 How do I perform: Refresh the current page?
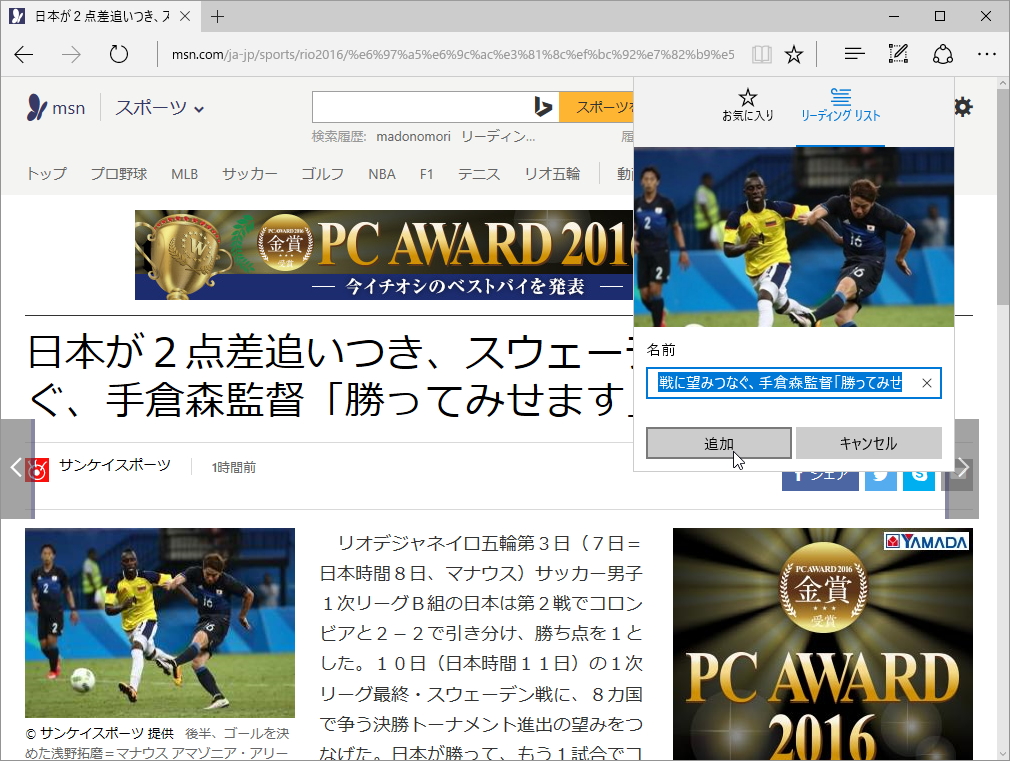click(x=119, y=54)
